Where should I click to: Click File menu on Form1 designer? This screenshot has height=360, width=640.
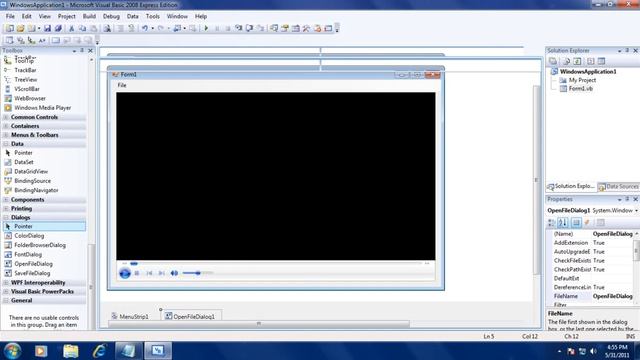click(122, 85)
